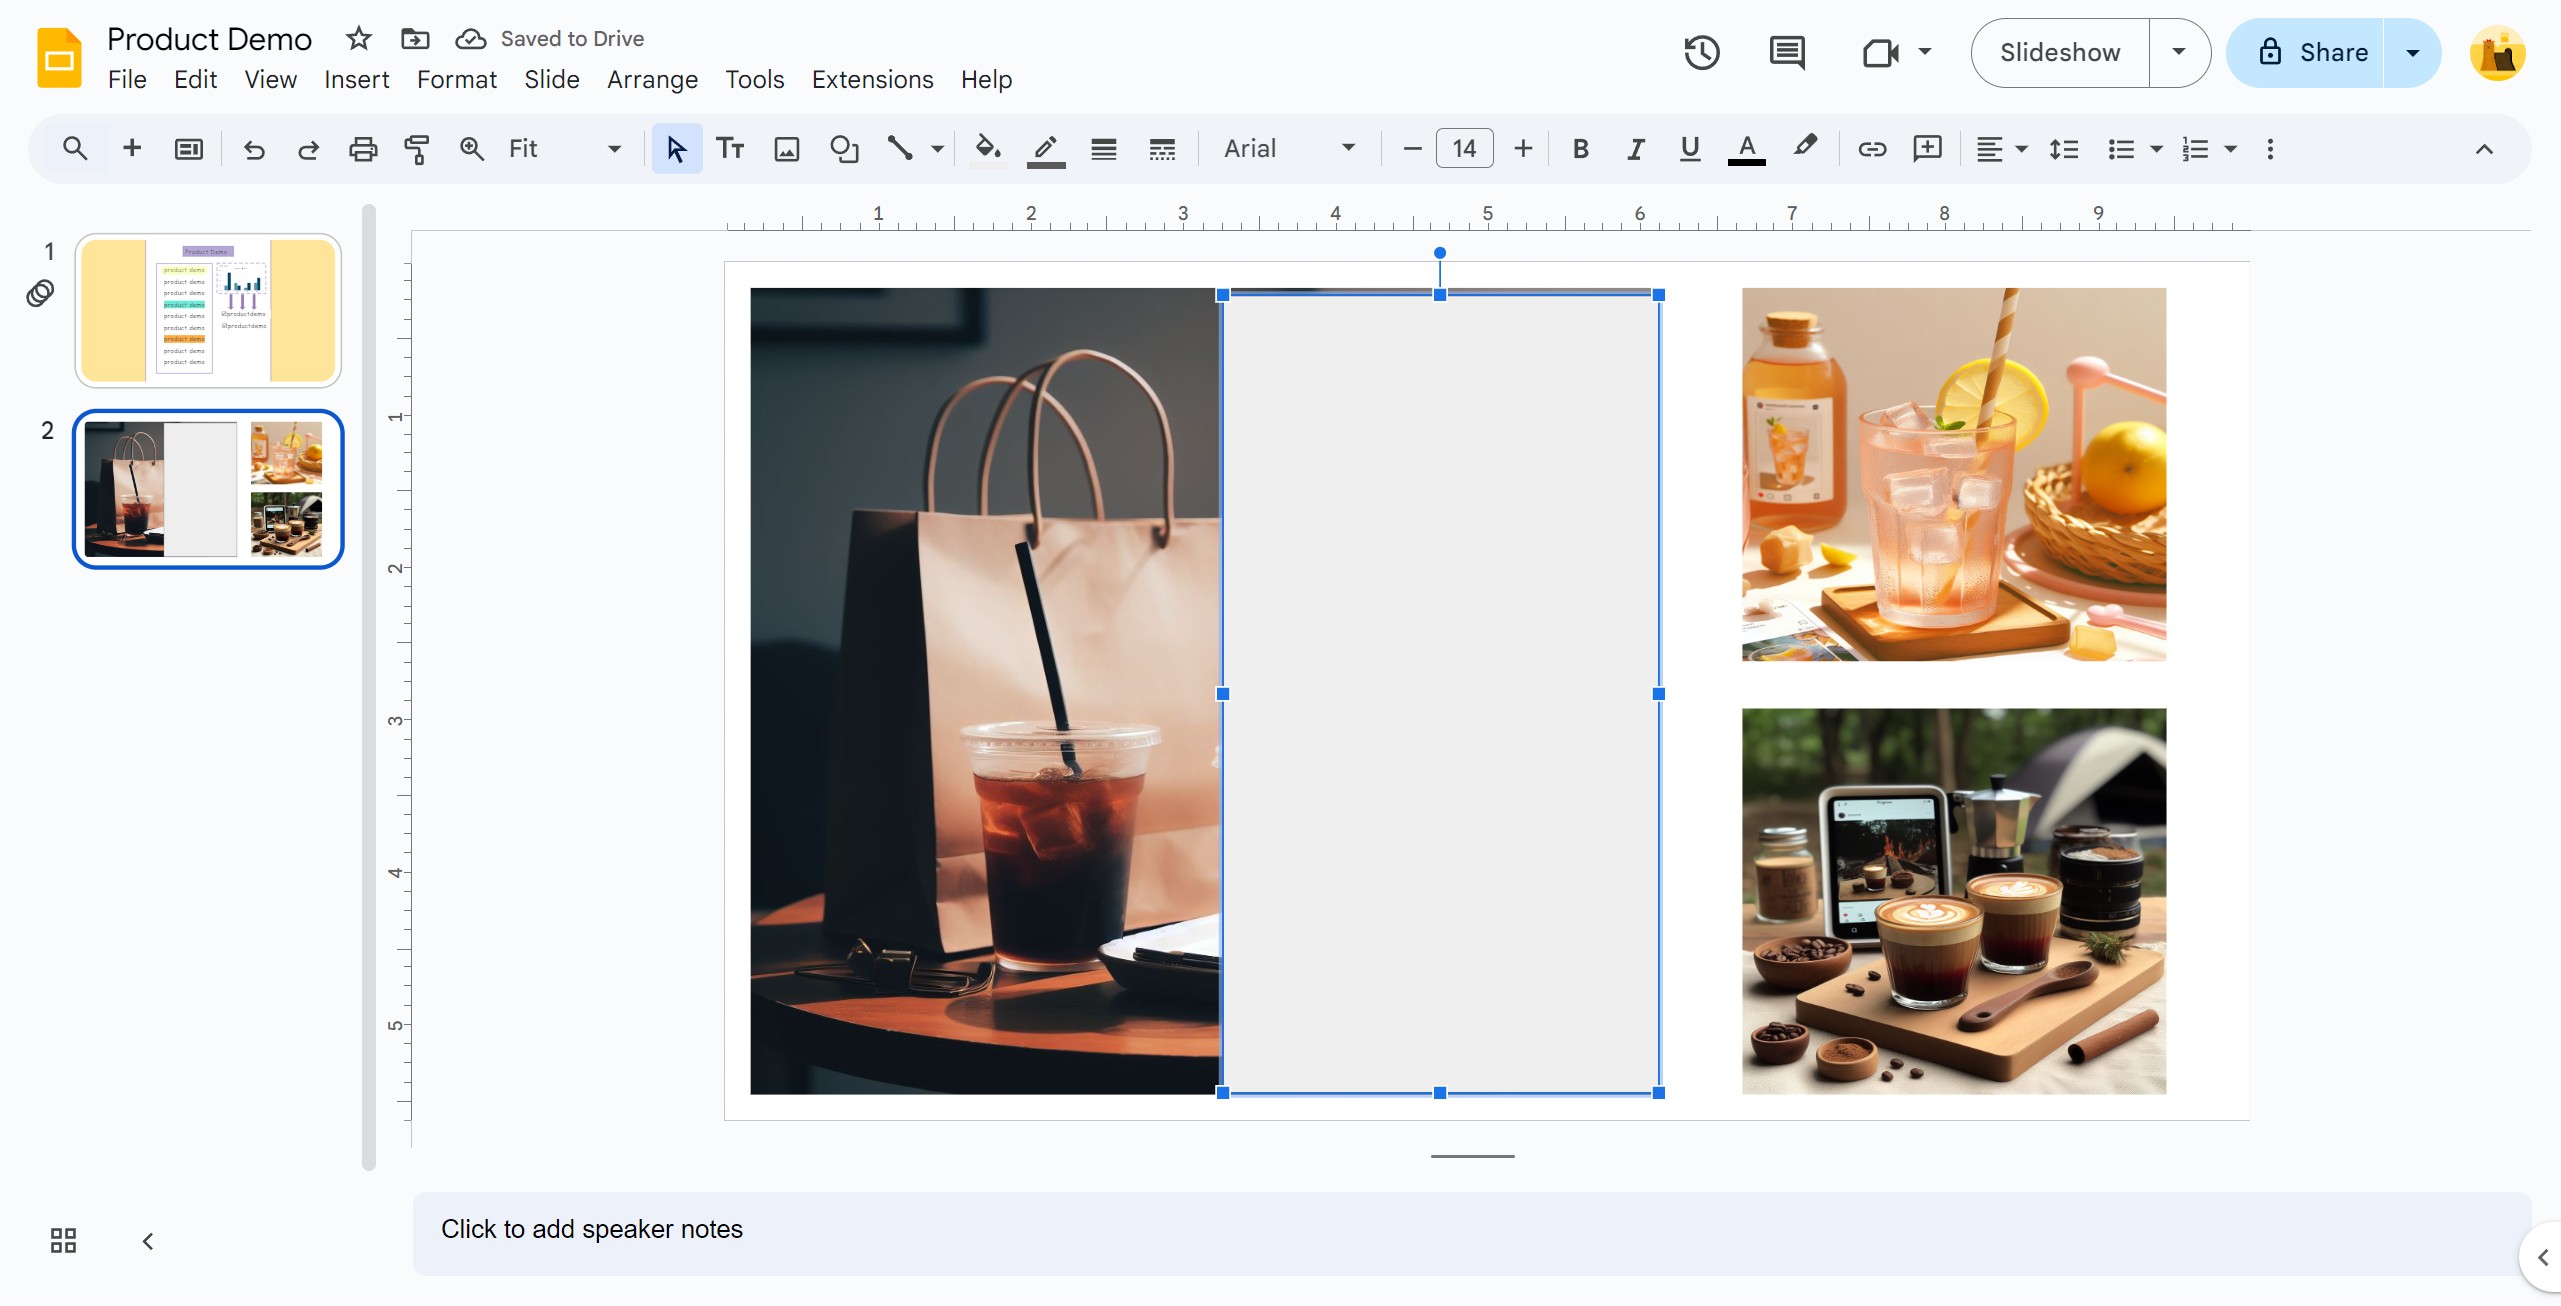Toggle italic text formatting
The height and width of the screenshot is (1306, 2561).
pos(1636,149)
